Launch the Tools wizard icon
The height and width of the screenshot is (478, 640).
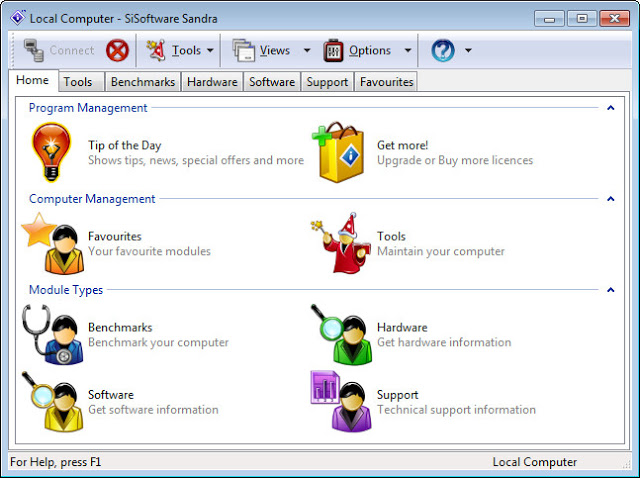pos(340,243)
